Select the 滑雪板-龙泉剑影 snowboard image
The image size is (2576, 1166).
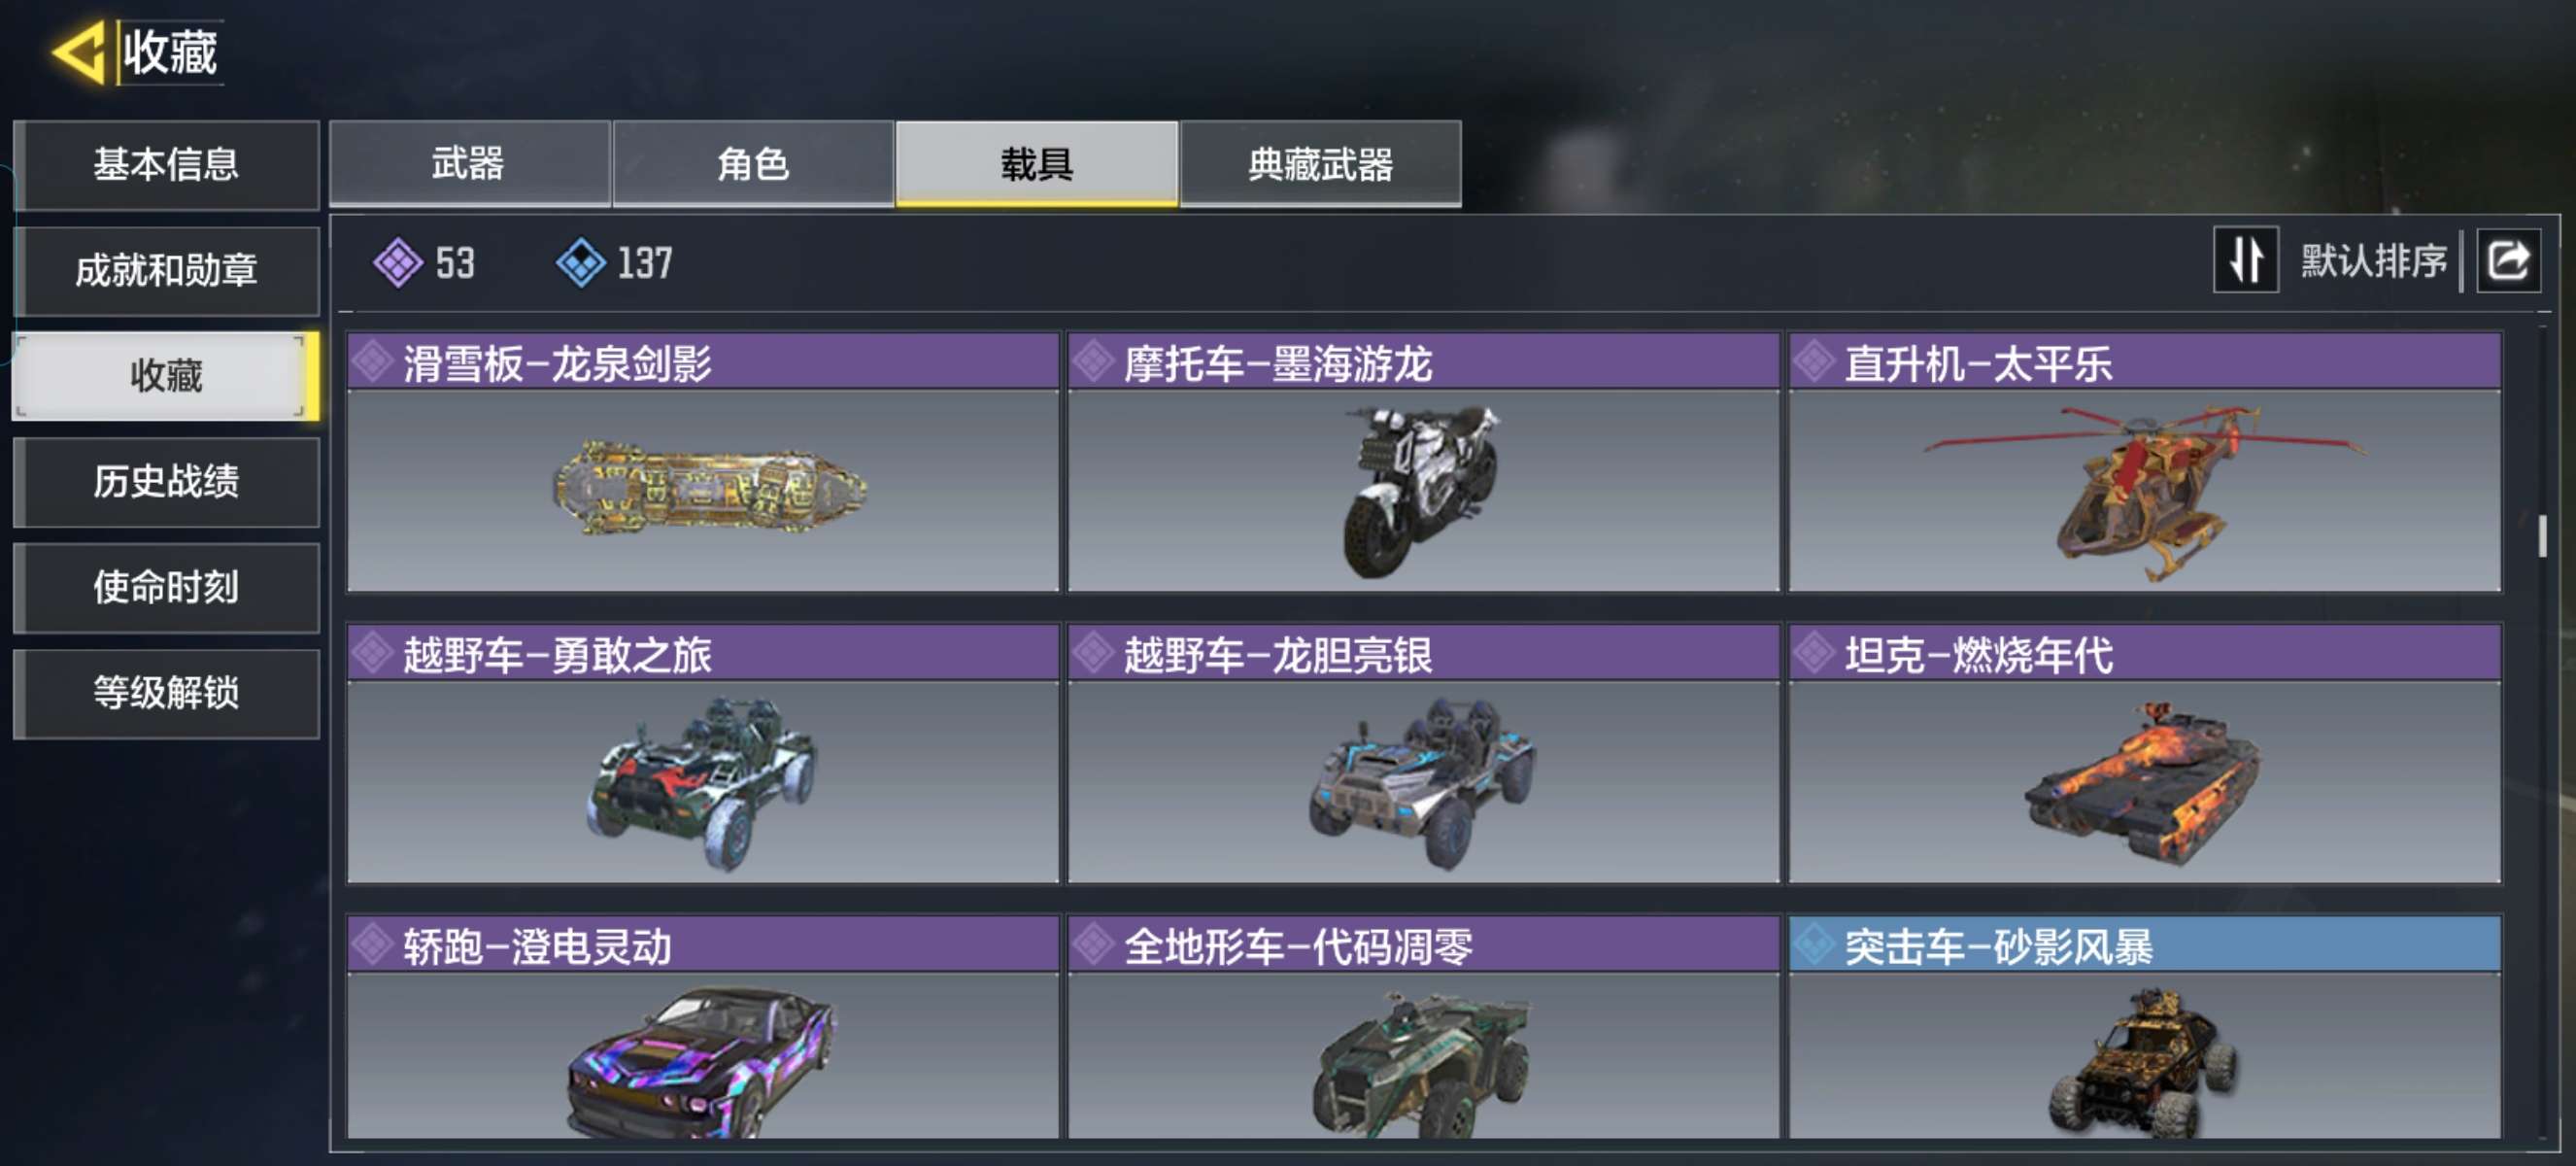(709, 488)
